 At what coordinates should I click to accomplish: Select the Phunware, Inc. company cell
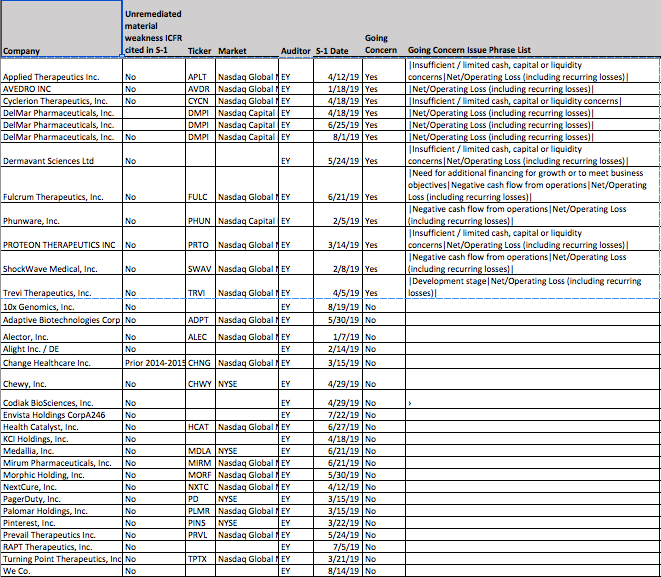[x=62, y=215]
